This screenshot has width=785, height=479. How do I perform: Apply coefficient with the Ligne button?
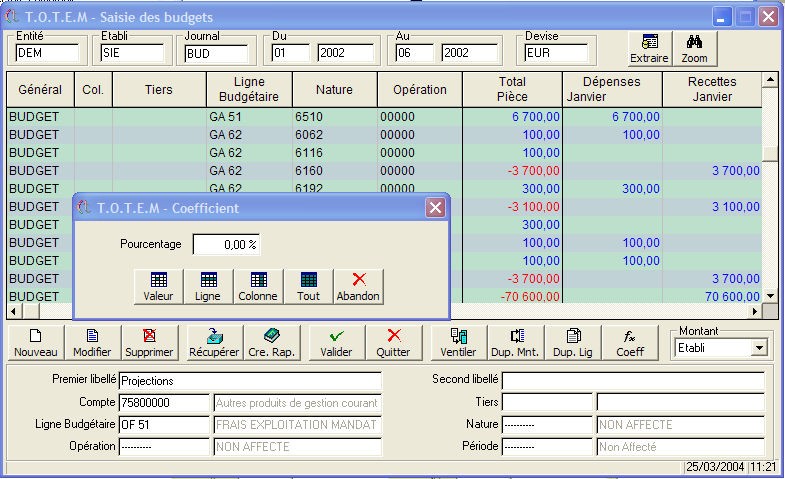tap(208, 286)
